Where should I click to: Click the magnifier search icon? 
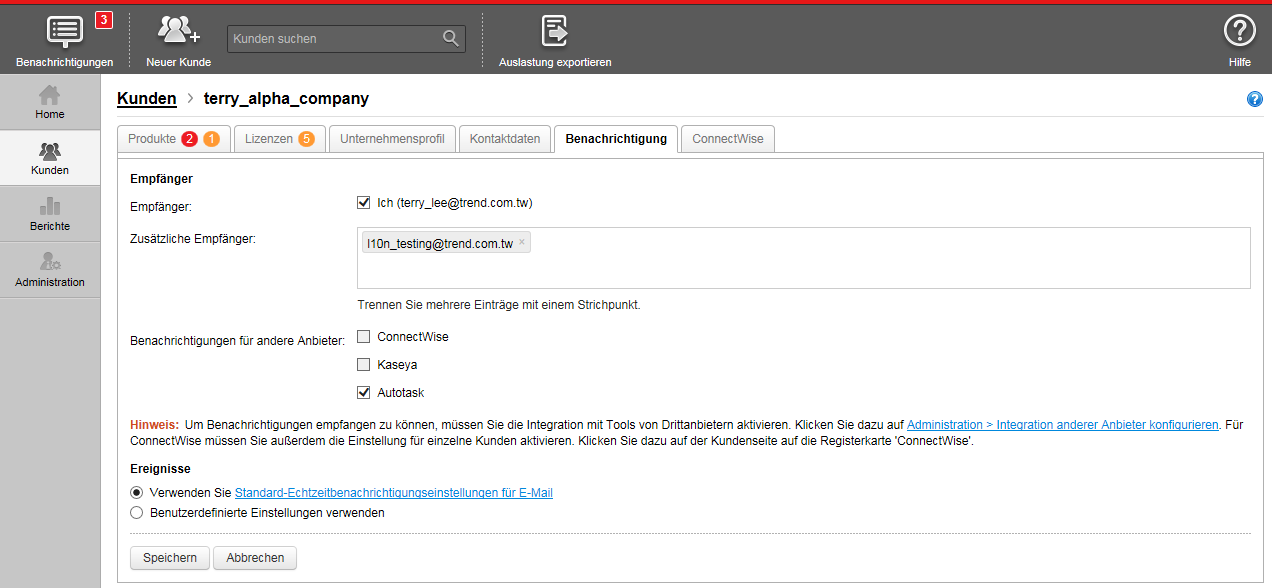point(451,39)
